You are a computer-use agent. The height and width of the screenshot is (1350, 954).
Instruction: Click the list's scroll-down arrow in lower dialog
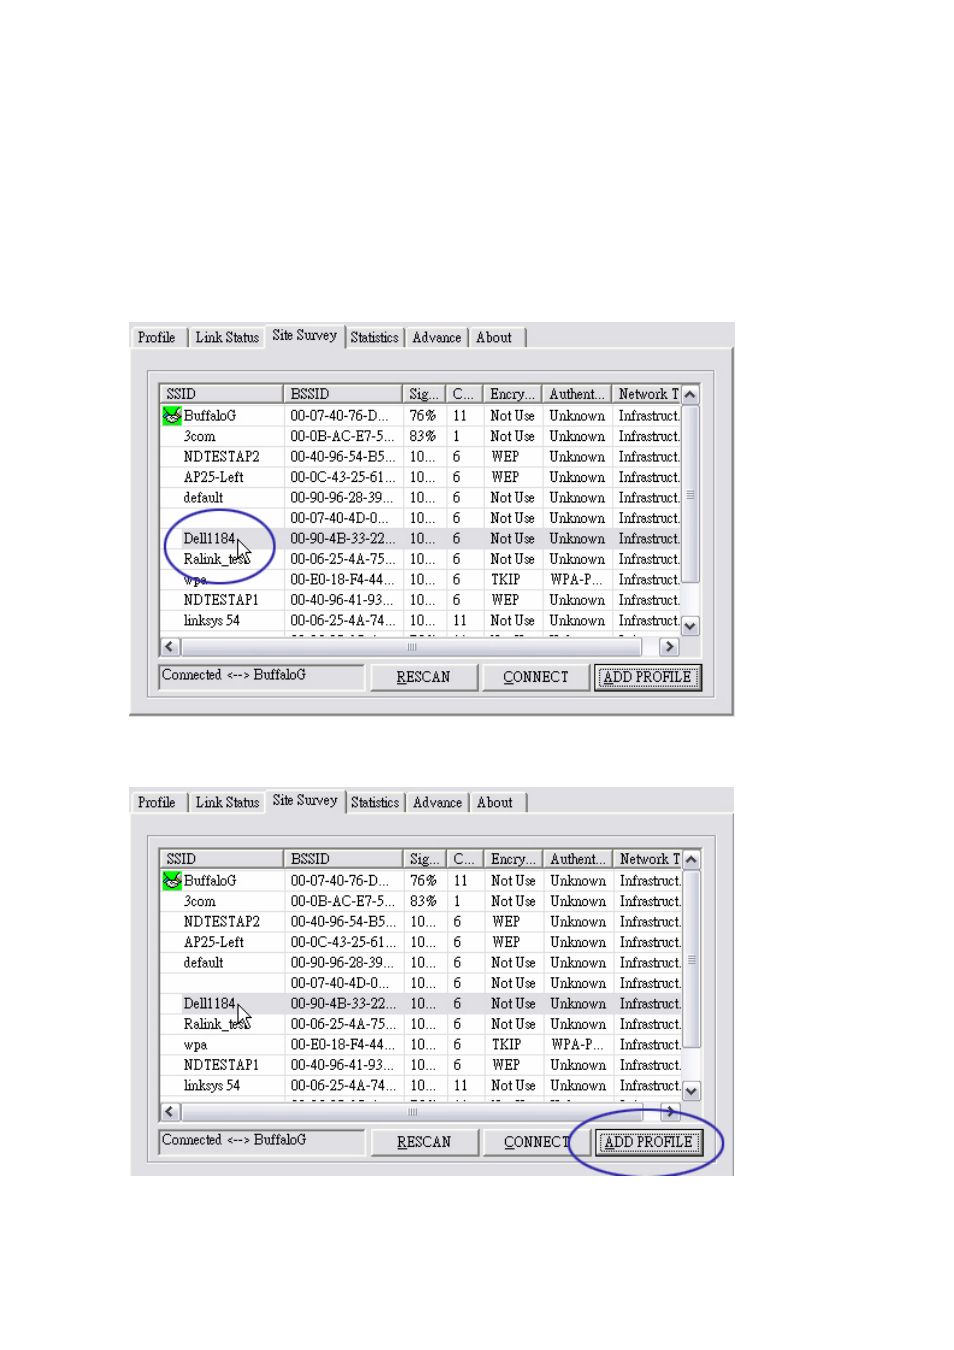tap(691, 1091)
